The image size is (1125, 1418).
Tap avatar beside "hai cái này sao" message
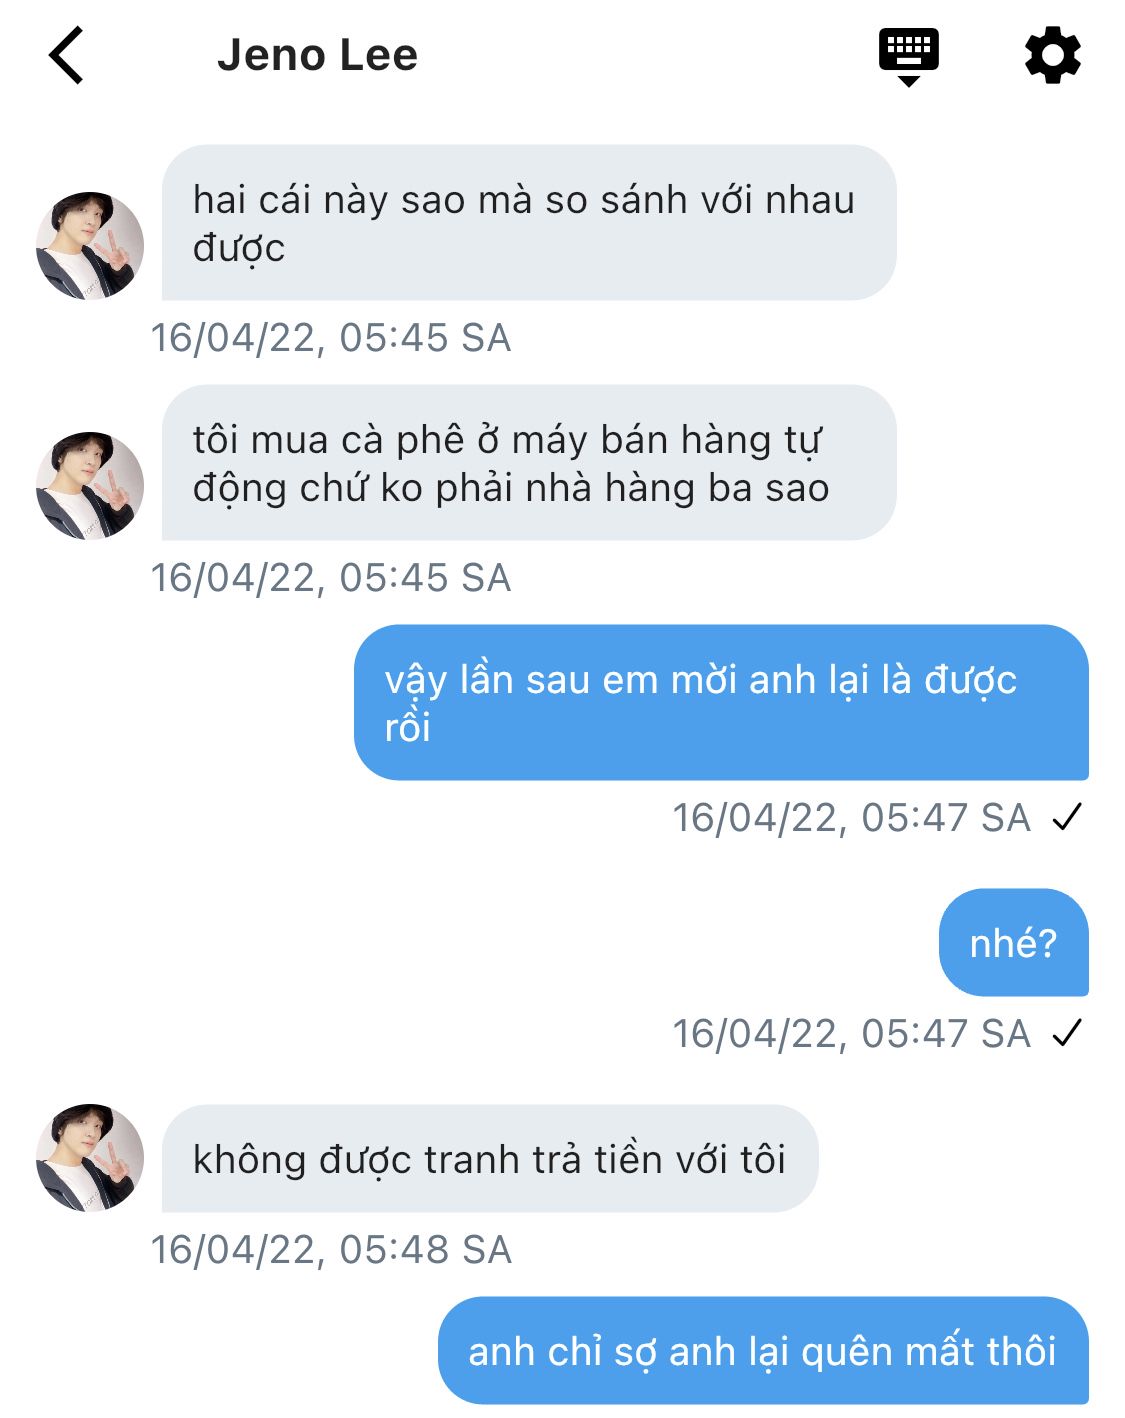pyautogui.click(x=90, y=246)
